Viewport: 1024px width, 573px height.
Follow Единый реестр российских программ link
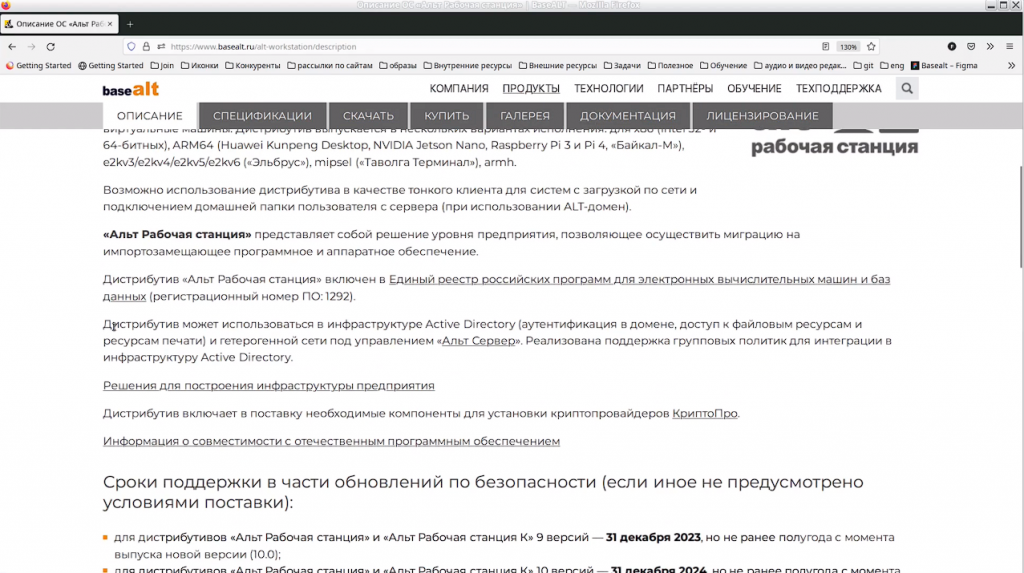pyautogui.click(x=639, y=280)
